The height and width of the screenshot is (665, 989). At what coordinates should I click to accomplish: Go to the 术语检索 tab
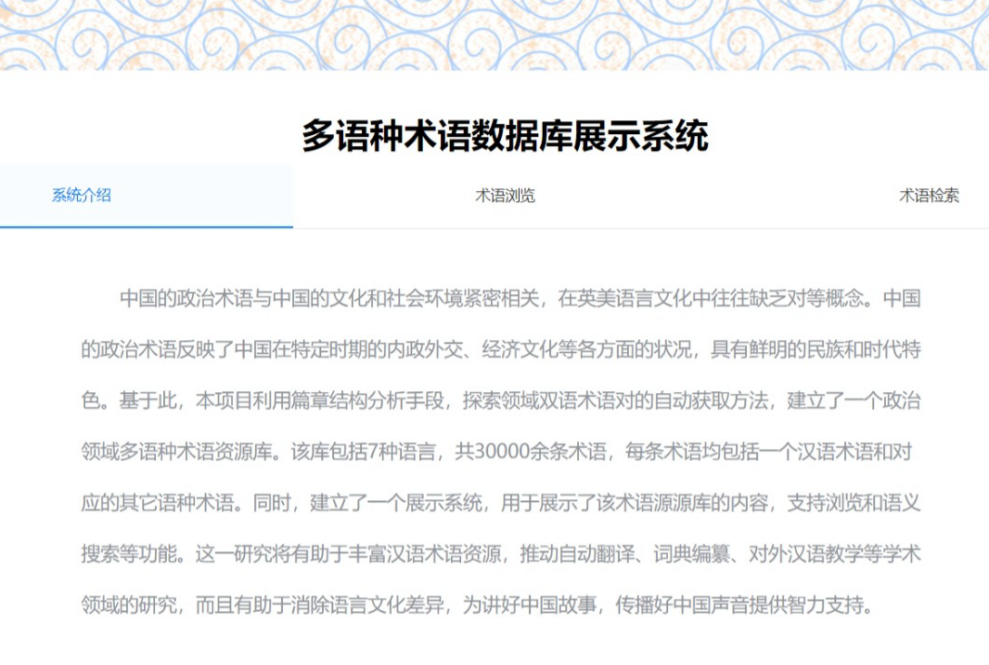click(x=928, y=195)
